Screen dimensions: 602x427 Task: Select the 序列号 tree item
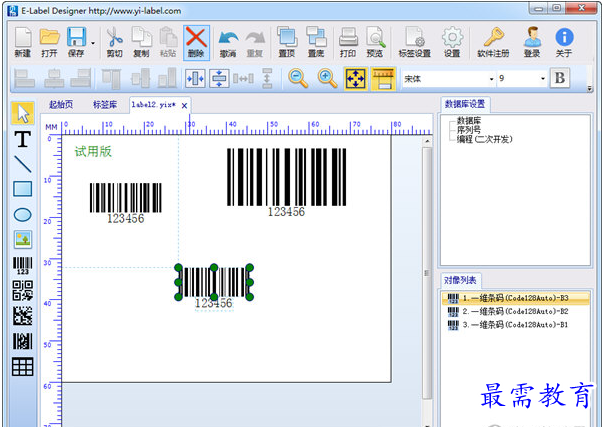[x=468, y=130]
